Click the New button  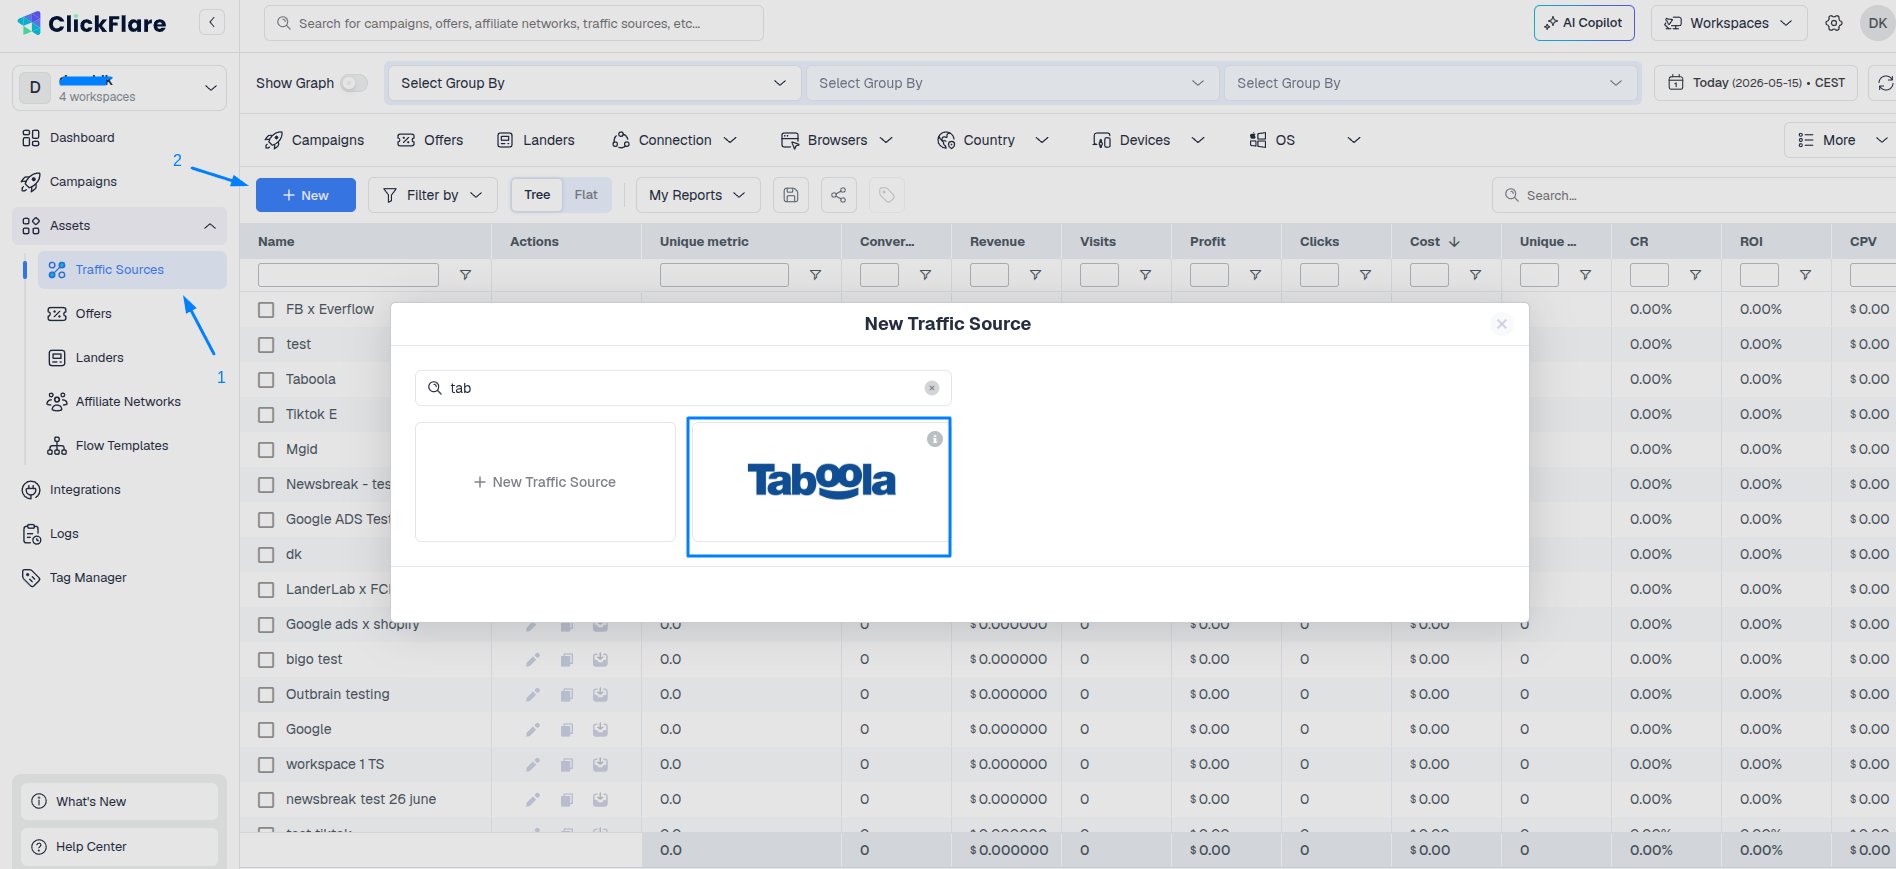pos(306,195)
